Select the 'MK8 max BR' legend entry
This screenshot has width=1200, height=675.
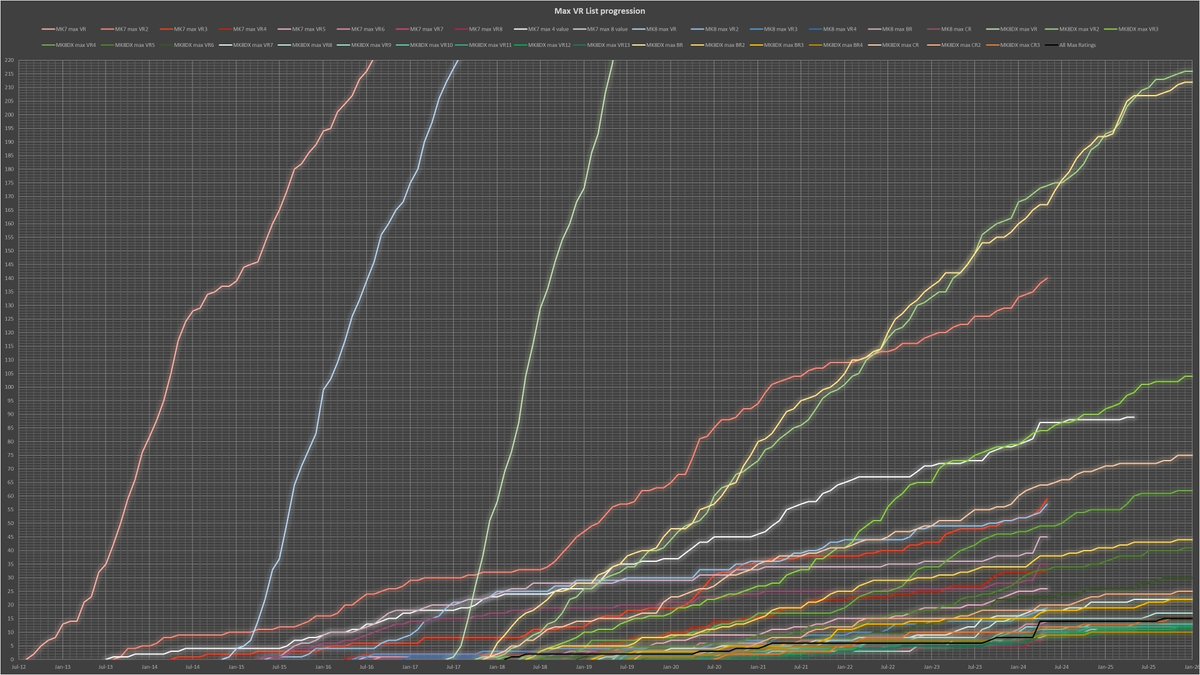point(891,29)
